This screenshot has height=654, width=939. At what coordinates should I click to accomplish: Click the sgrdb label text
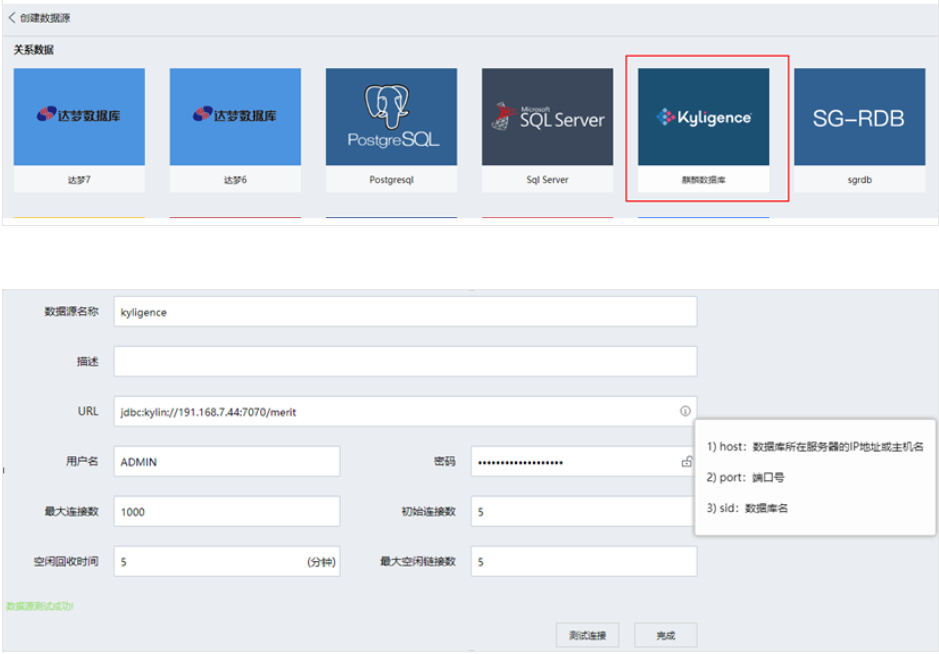click(859, 180)
